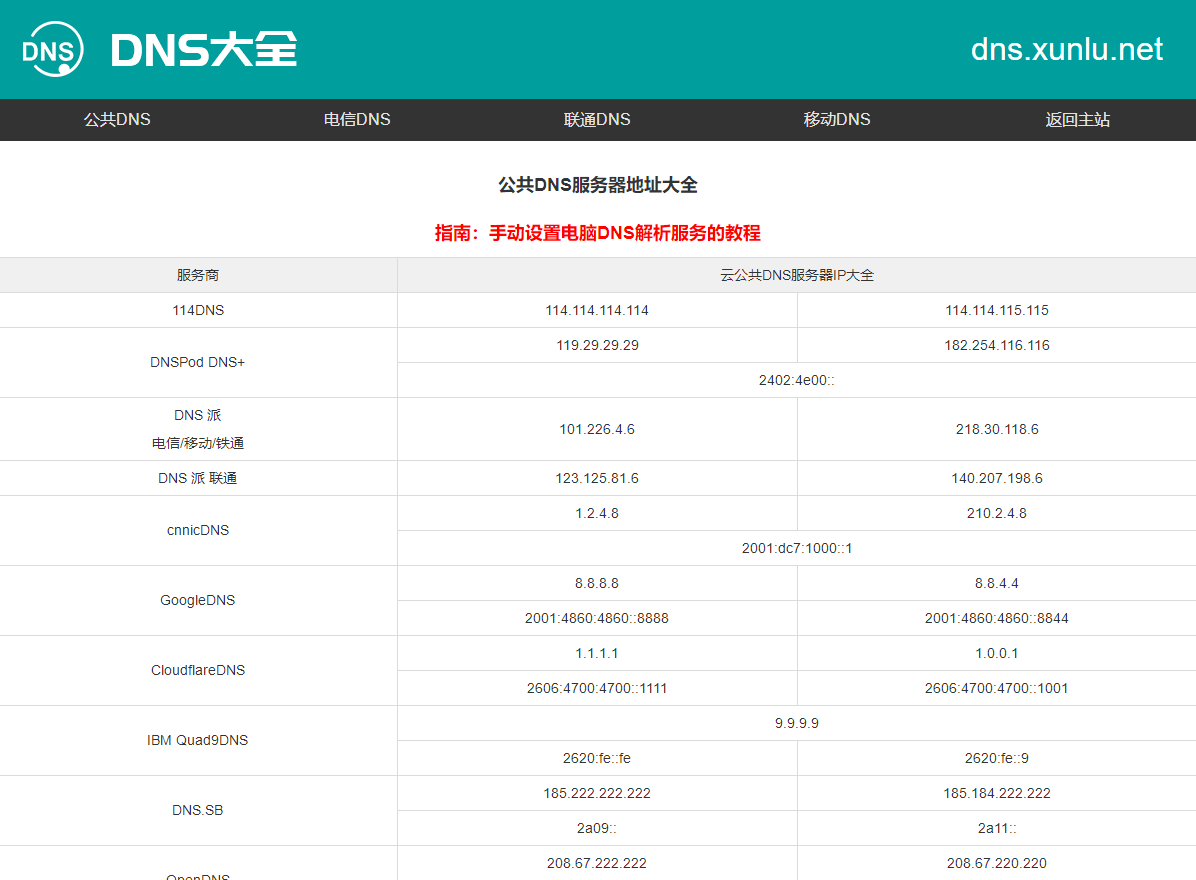Select the 1.1.1.1 address cell

597,654
